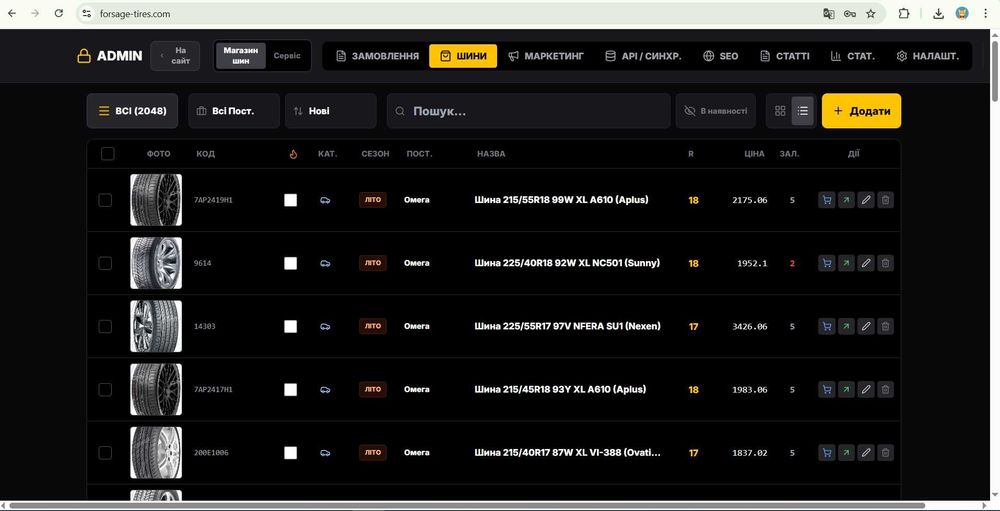
Task: Switch to Сервіс mode
Action: (287, 56)
